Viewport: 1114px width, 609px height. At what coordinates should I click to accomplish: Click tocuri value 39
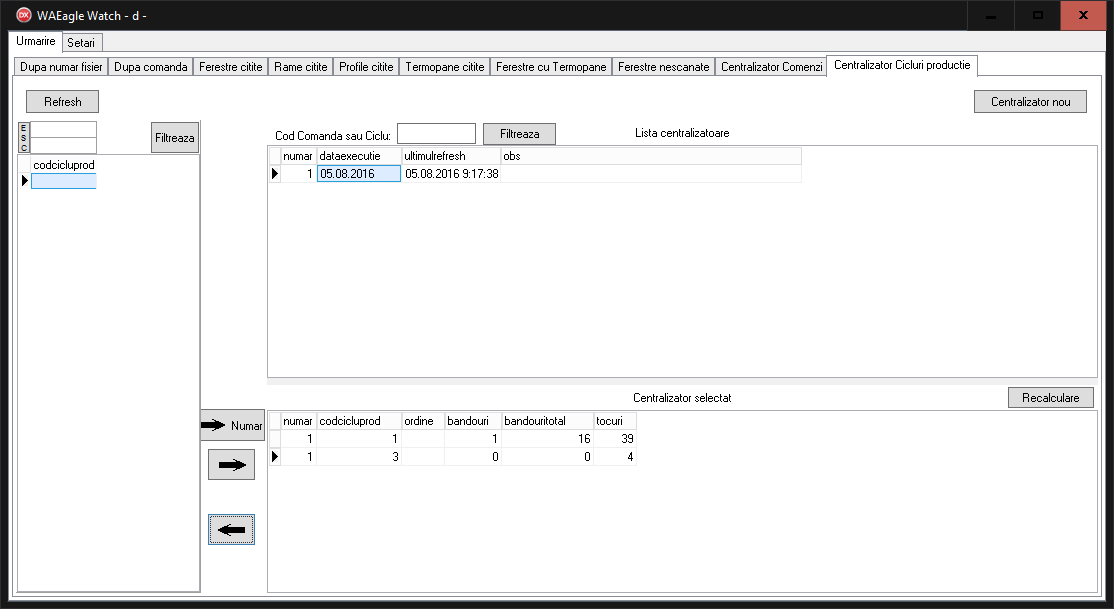[615, 439]
